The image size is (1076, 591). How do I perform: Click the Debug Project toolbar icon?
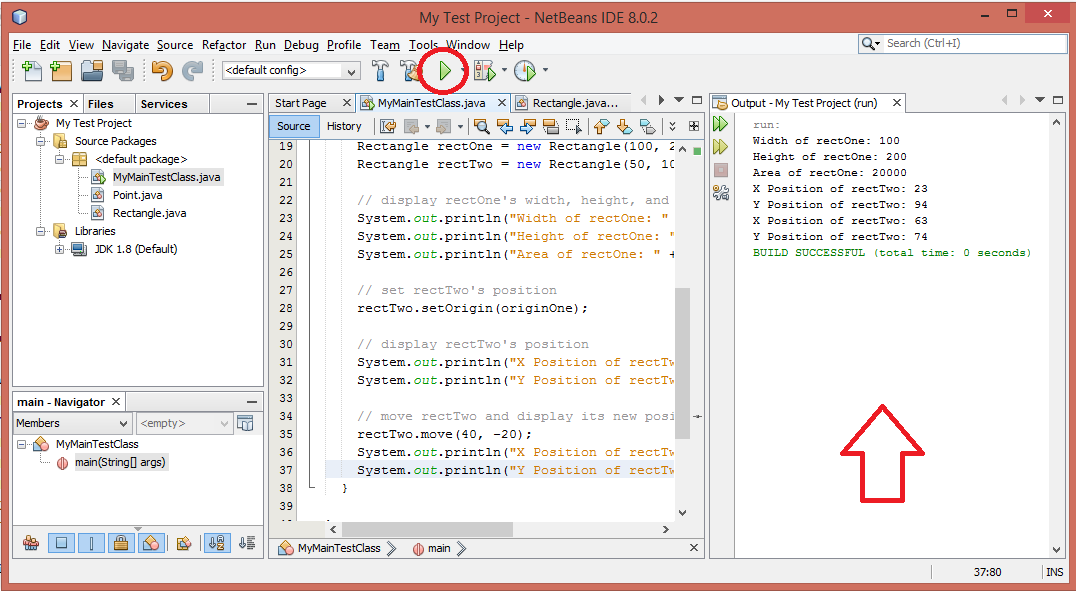pyautogui.click(x=484, y=70)
